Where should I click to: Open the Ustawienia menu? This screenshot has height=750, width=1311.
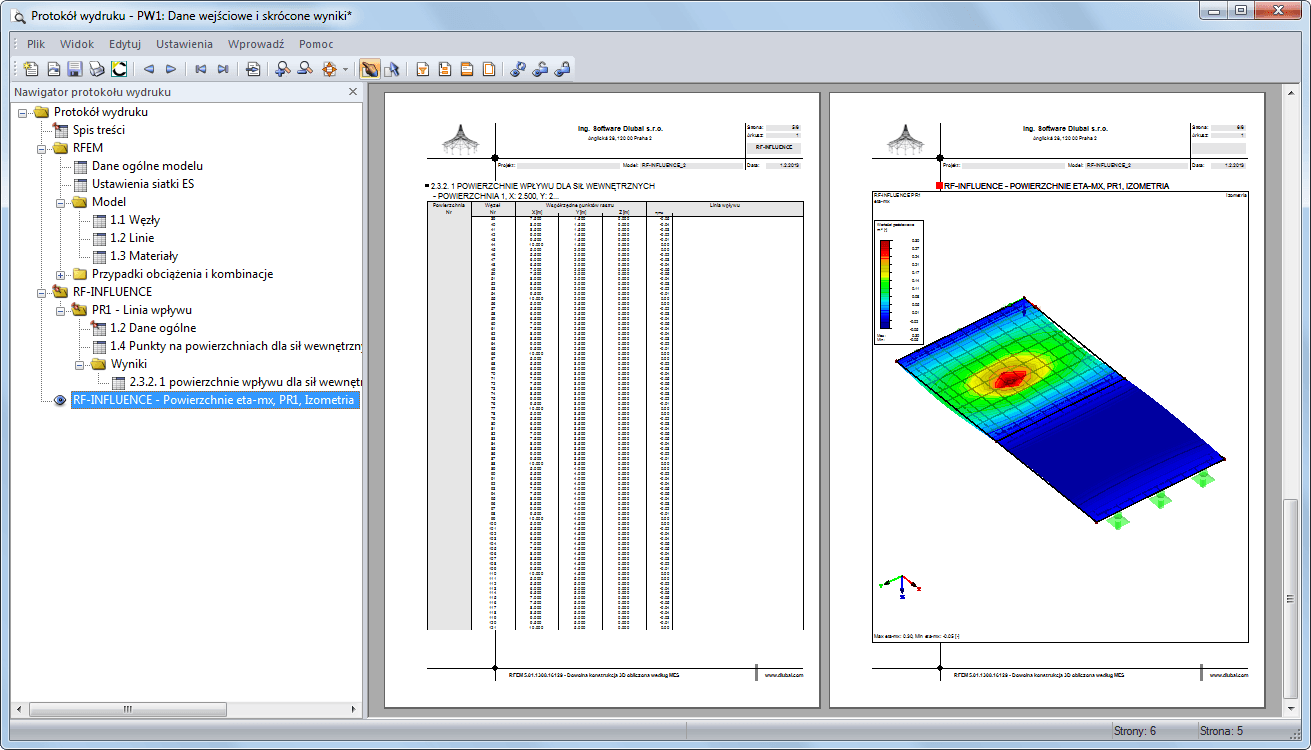[x=184, y=44]
